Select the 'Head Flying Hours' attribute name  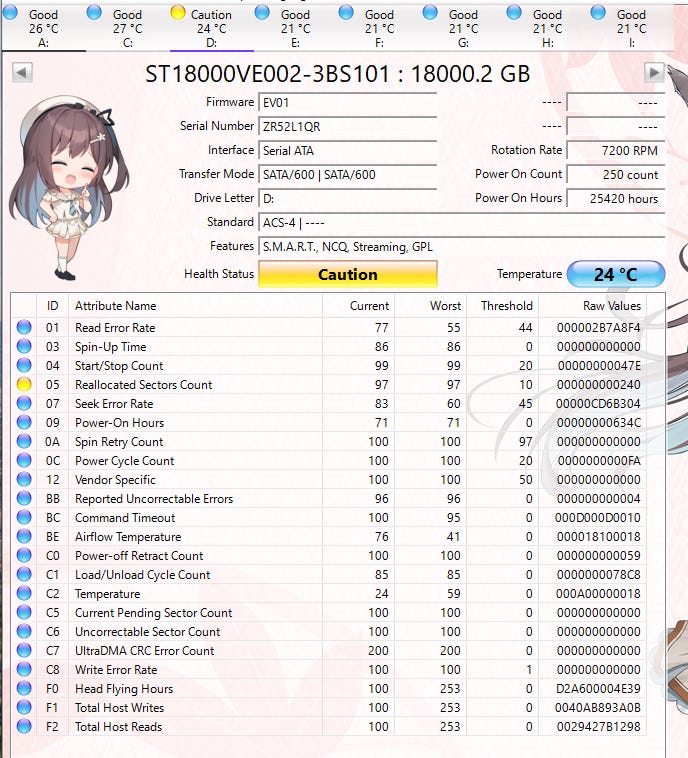tap(124, 689)
